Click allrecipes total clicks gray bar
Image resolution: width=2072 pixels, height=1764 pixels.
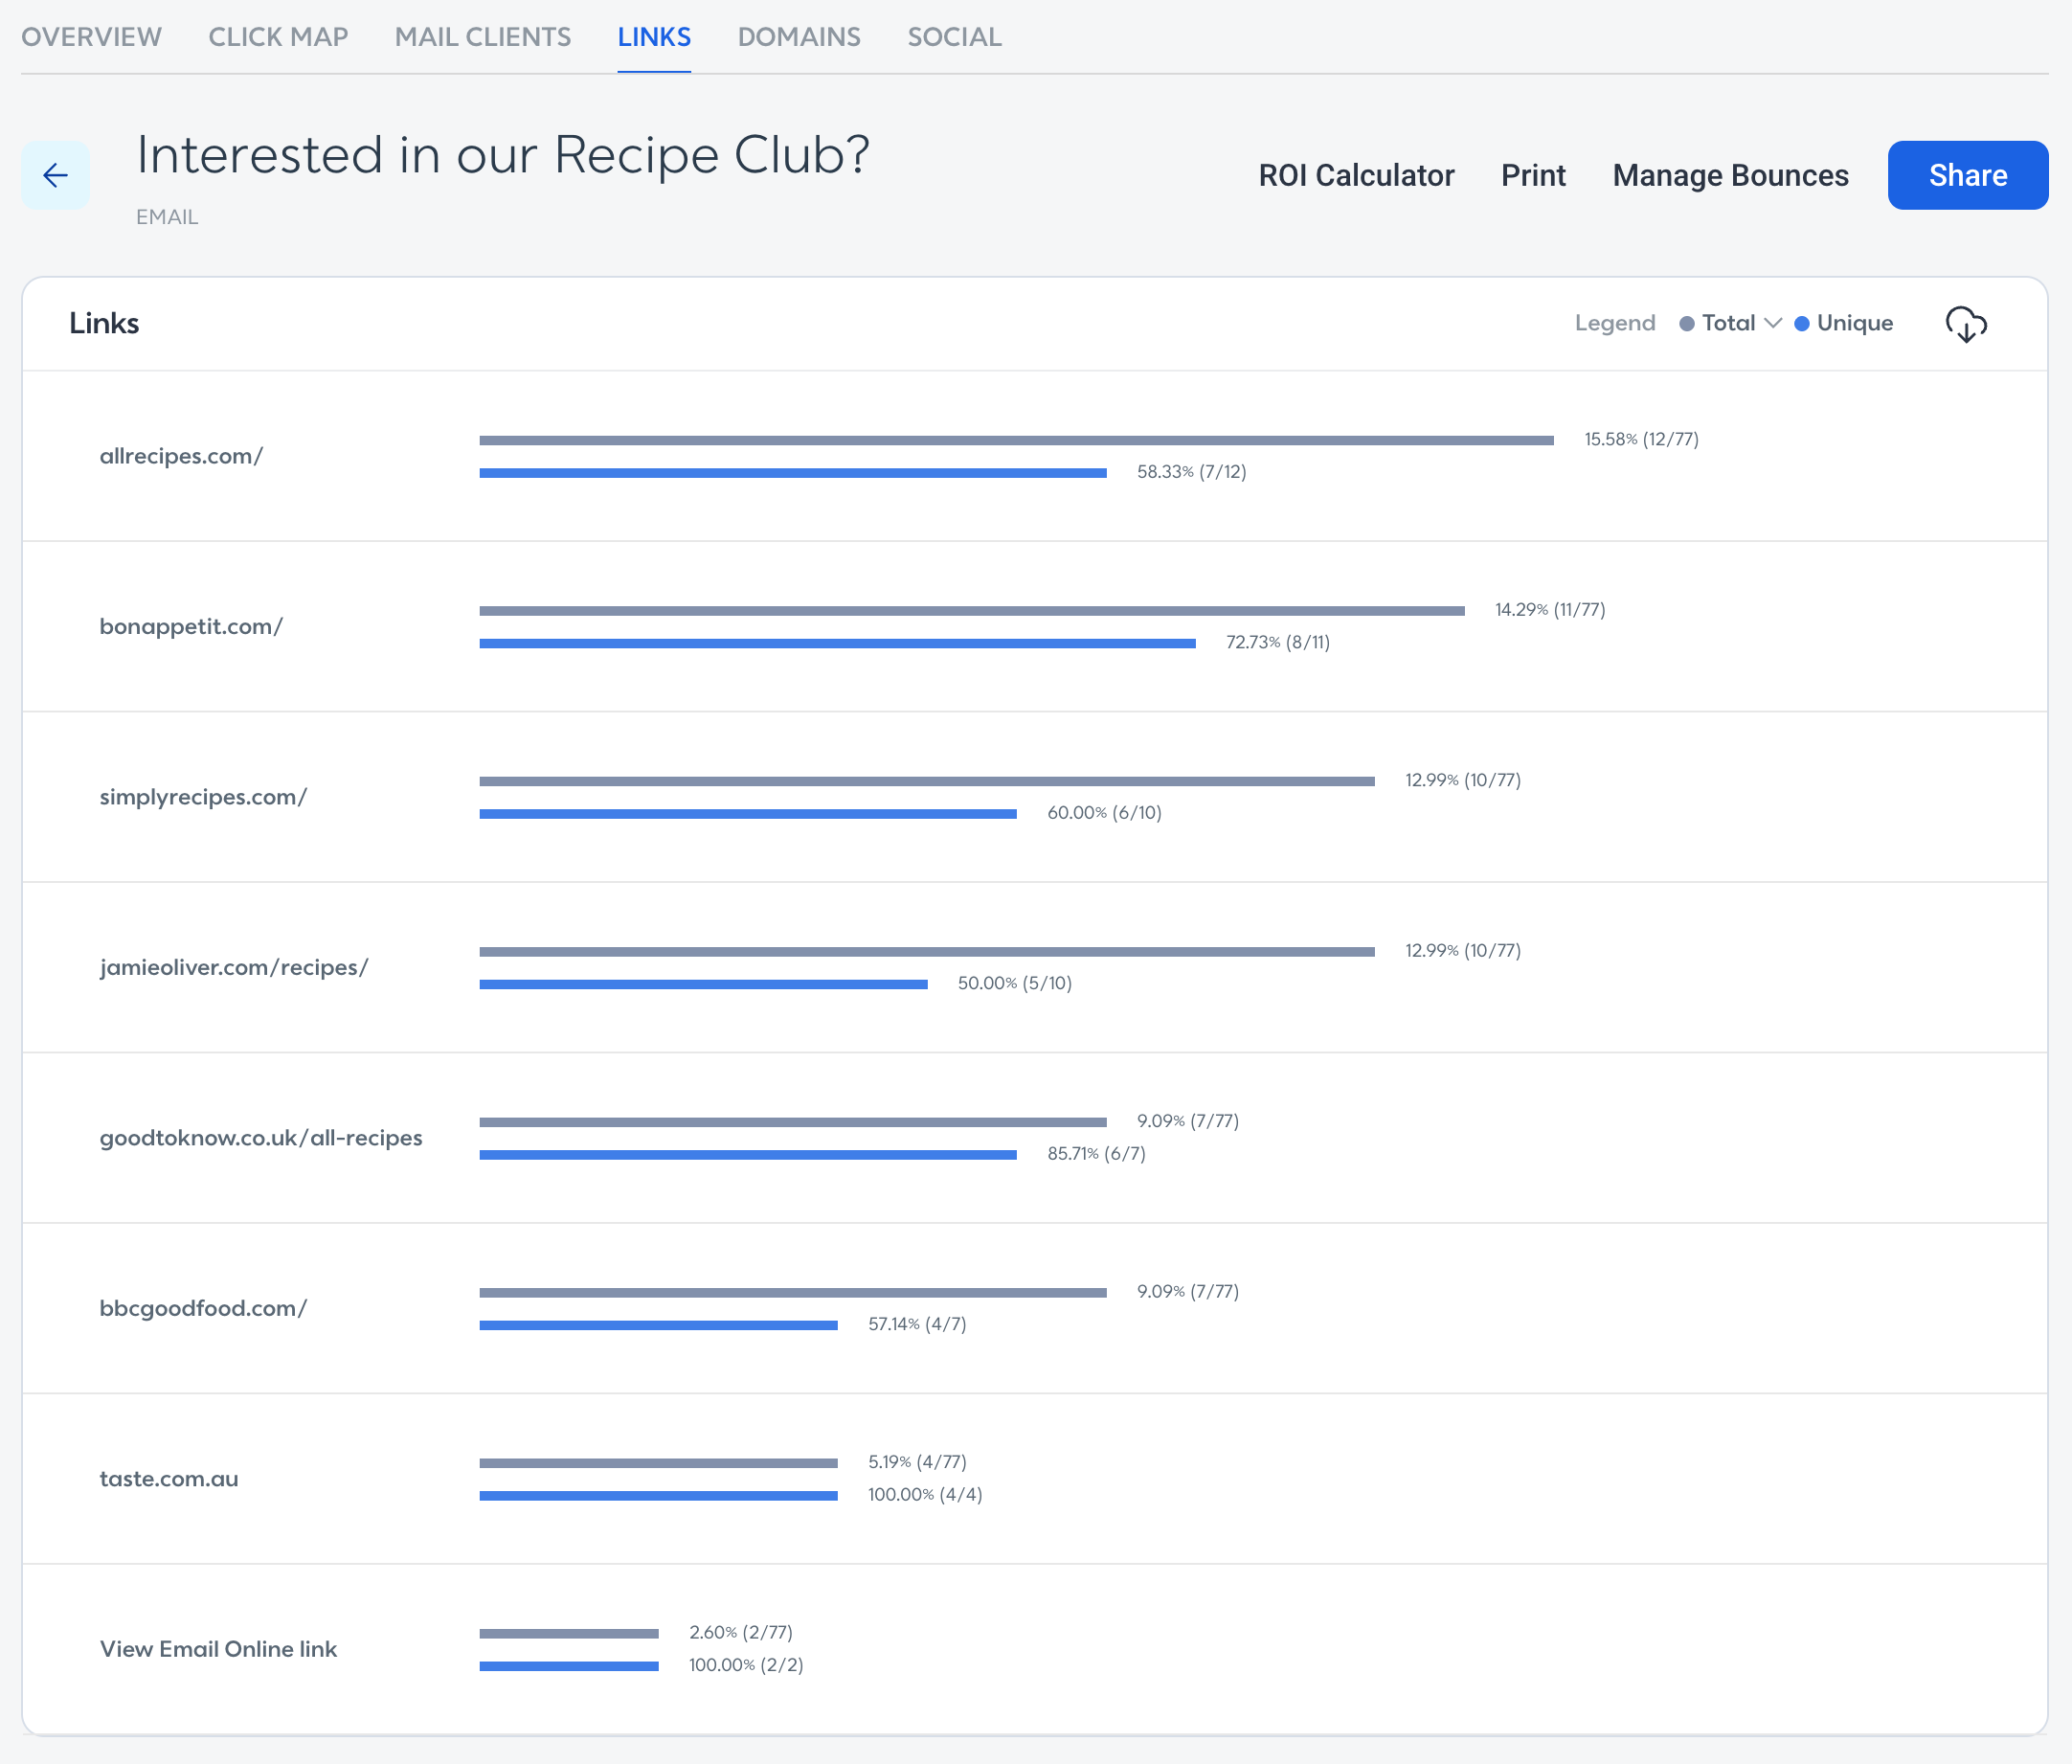(1016, 441)
